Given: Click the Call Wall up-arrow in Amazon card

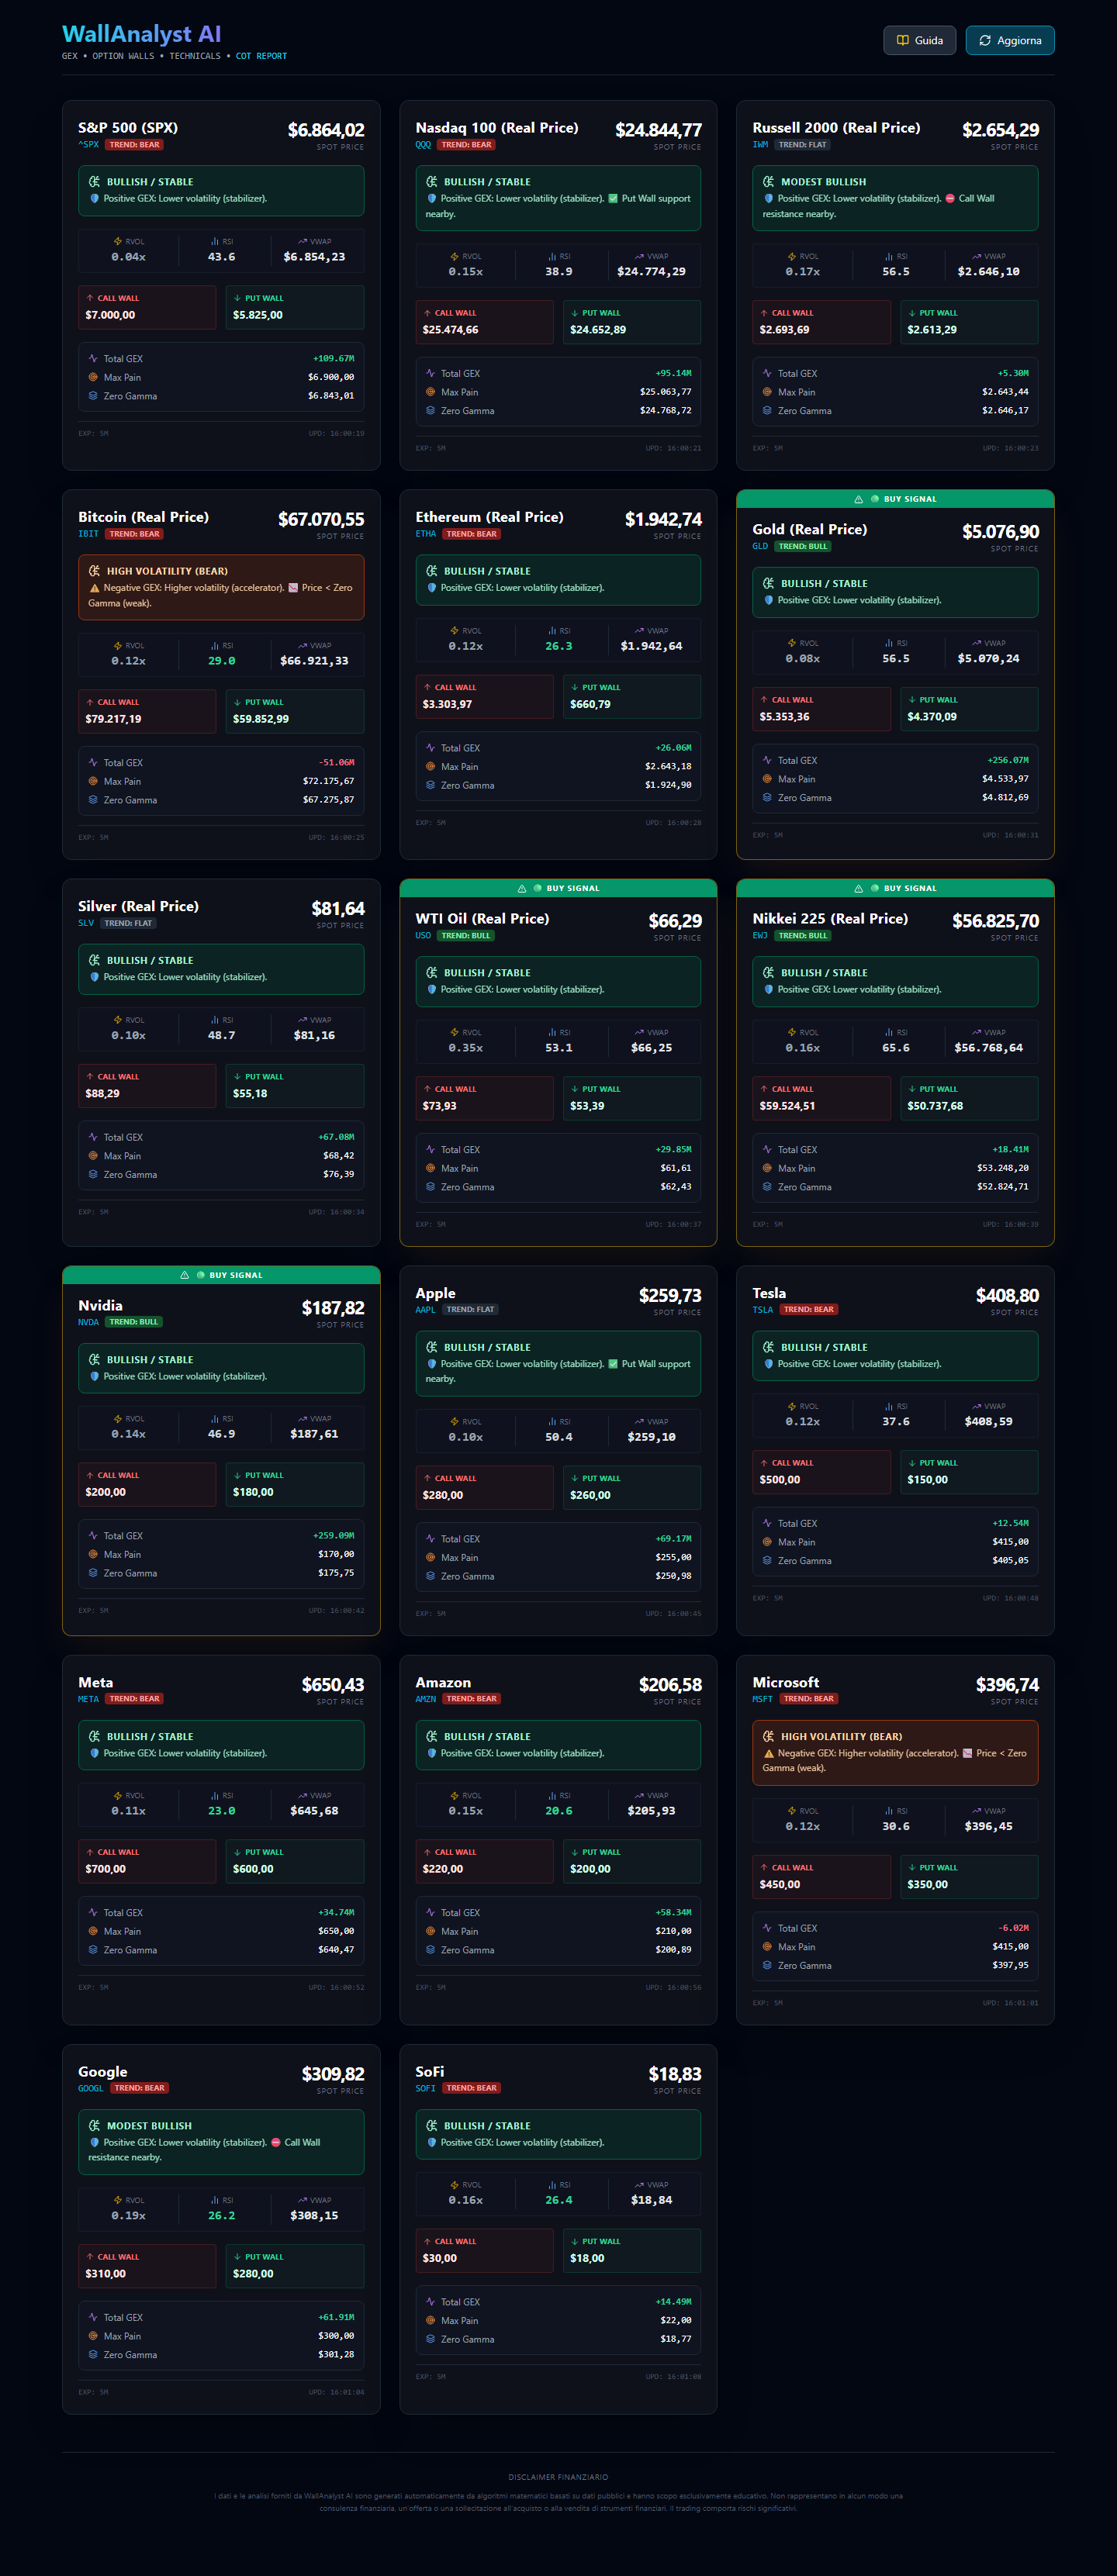Looking at the screenshot, I should tap(427, 1853).
